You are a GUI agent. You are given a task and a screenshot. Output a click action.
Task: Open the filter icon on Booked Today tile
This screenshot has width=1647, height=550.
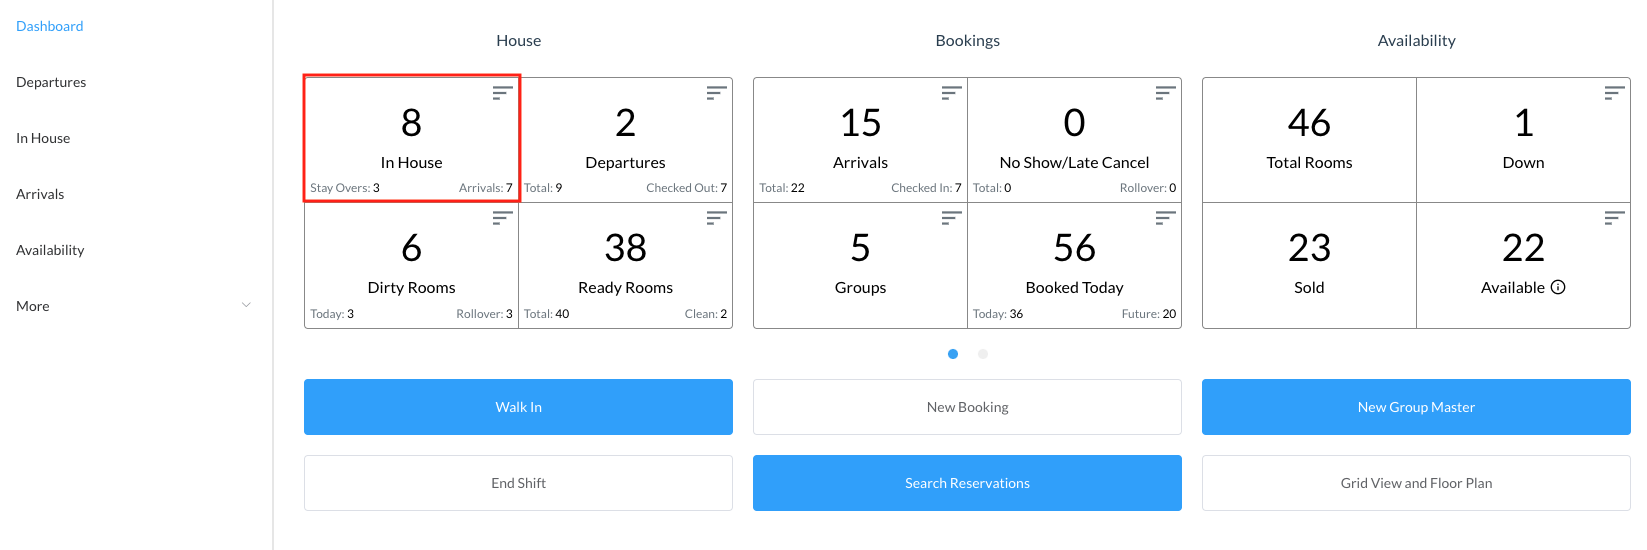pos(1165,218)
